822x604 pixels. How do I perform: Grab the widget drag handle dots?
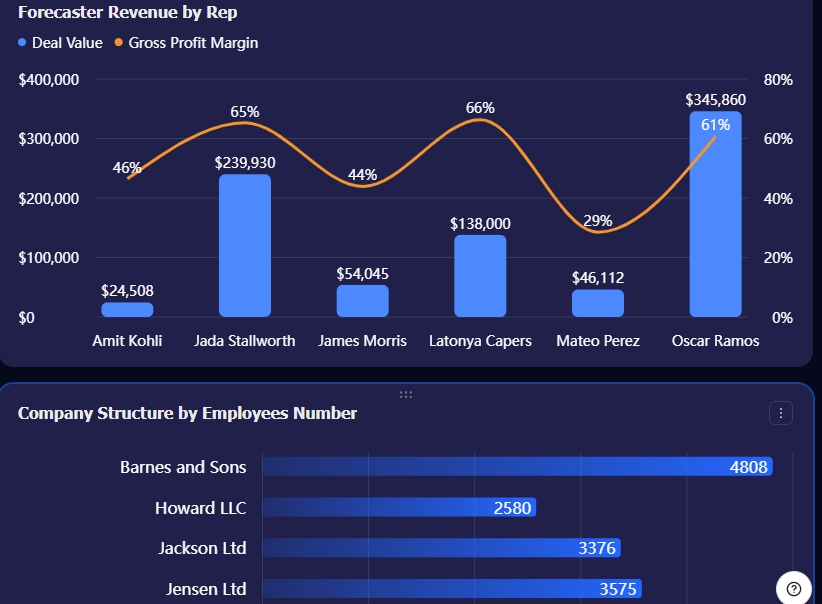[x=406, y=394]
